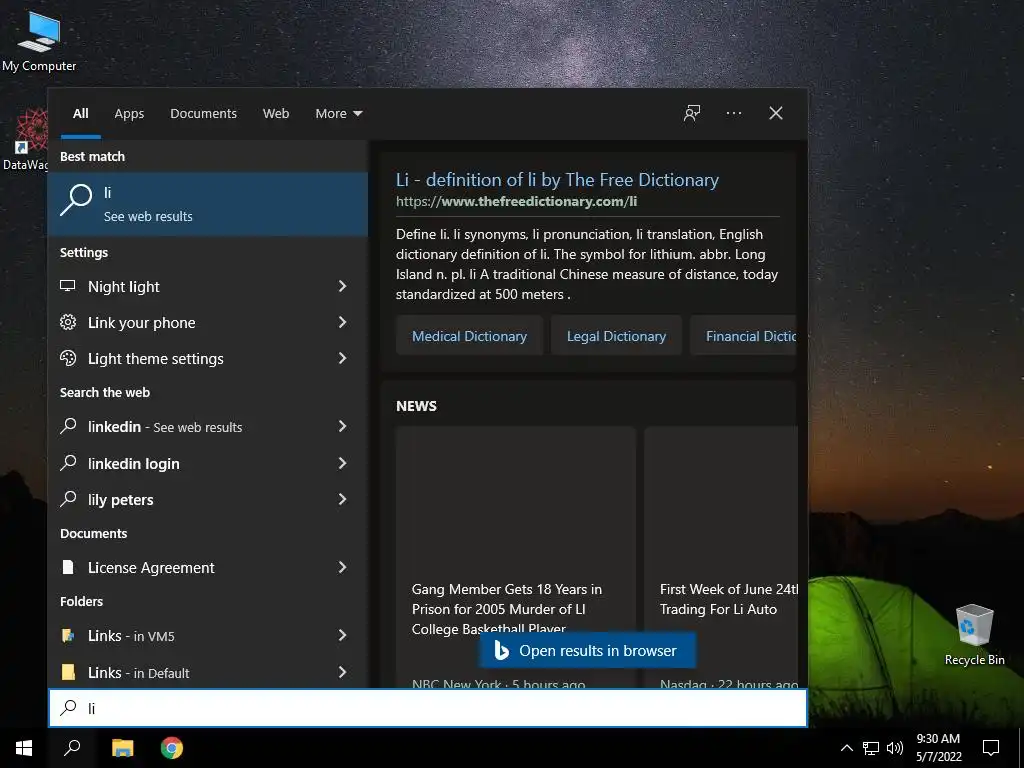Click the network icon in system tray
Screen dimensions: 1024x768
tap(871, 748)
